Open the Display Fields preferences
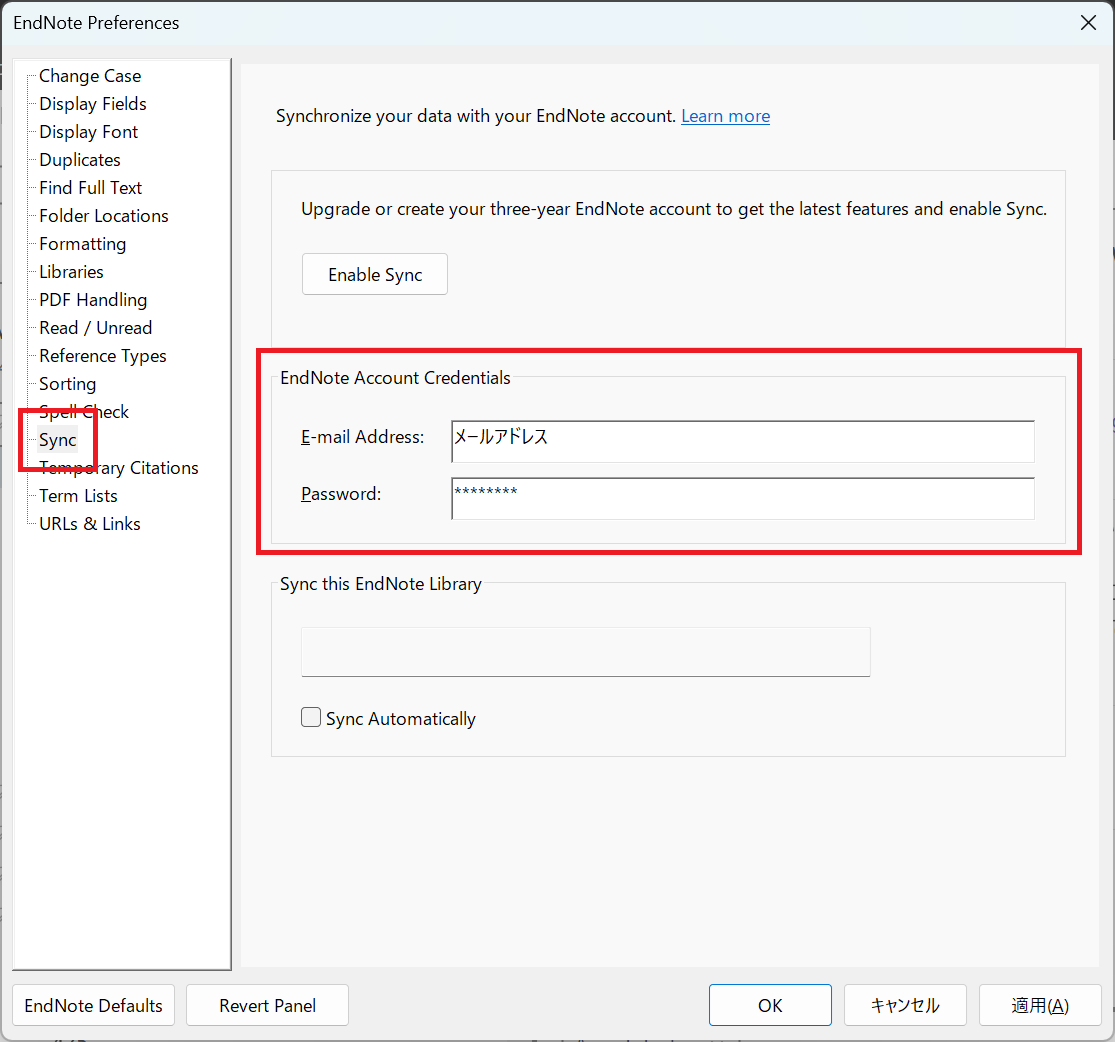Image resolution: width=1115 pixels, height=1042 pixels. 92,104
